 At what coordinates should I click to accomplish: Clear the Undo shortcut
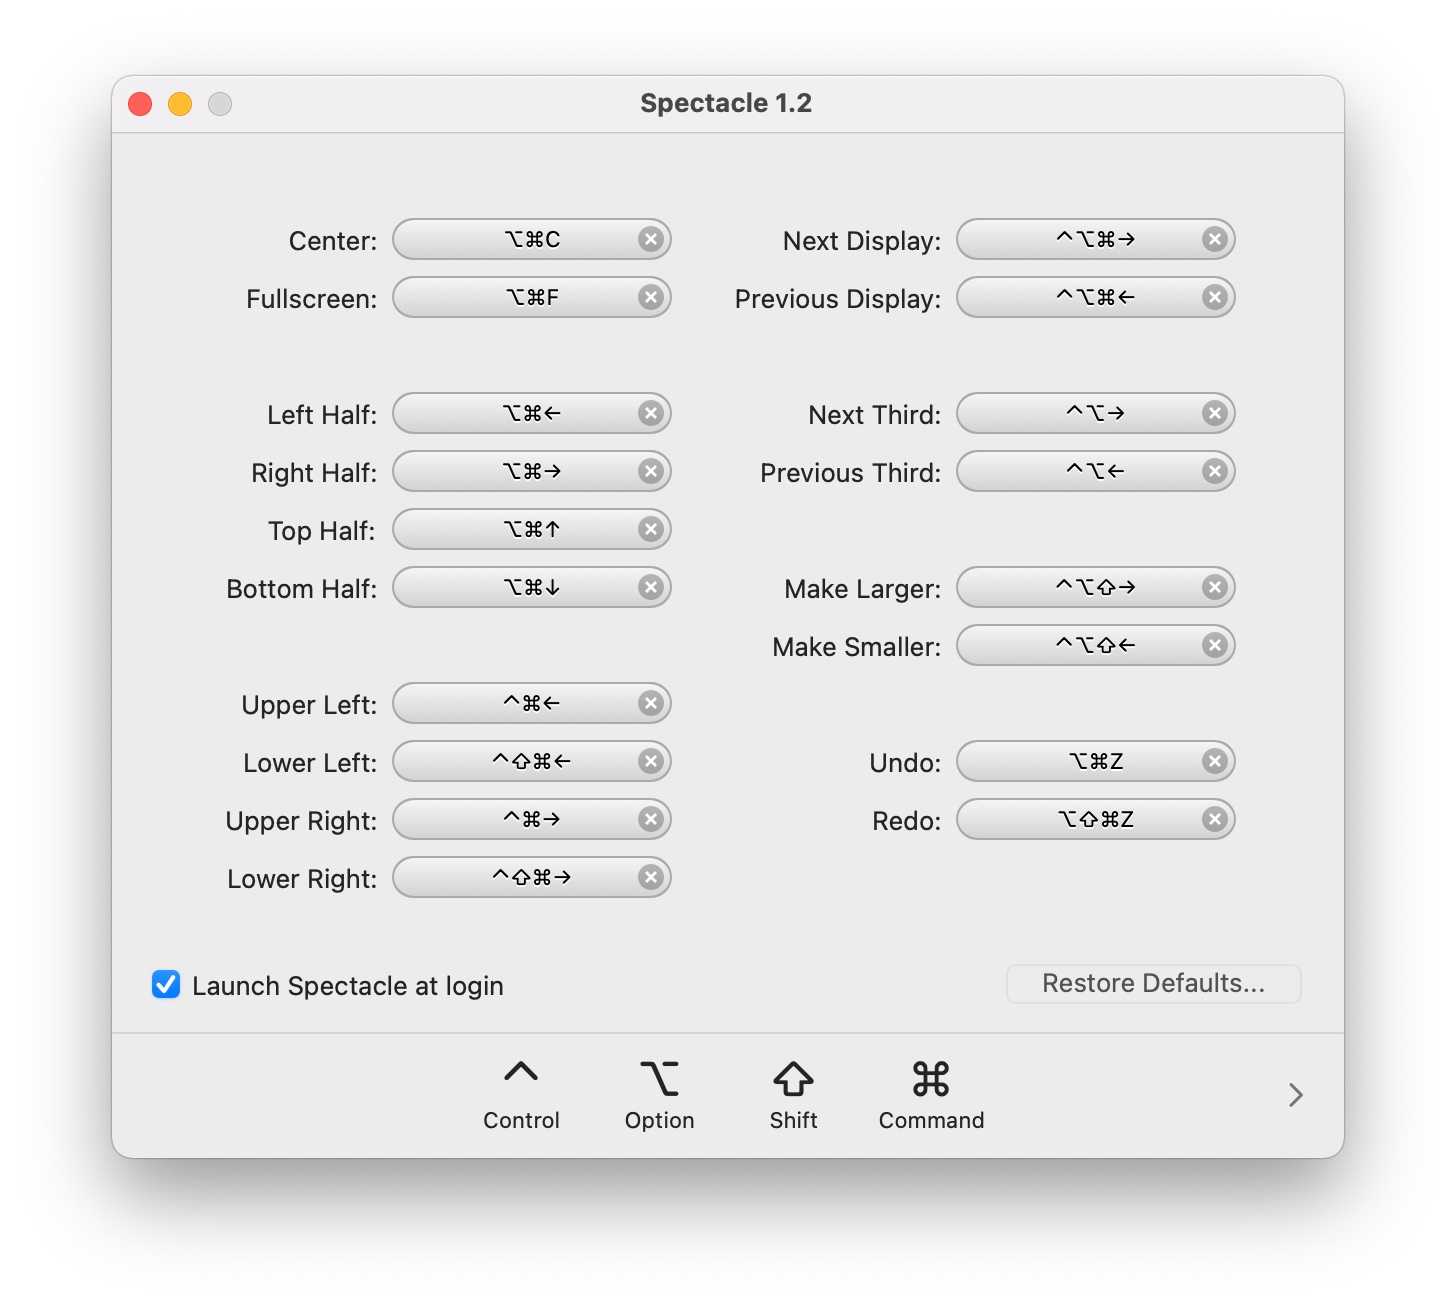[x=1215, y=761]
